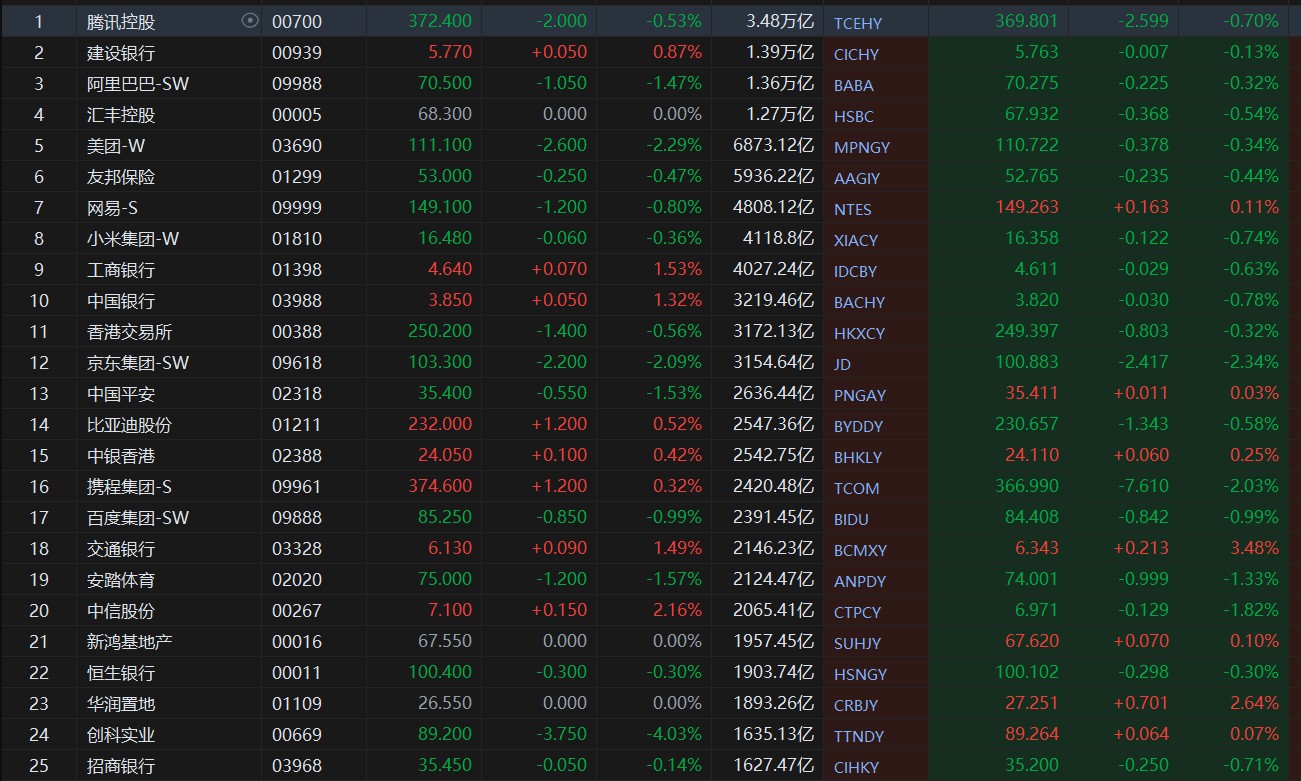Click the ANPDY ticker symbol
The height and width of the screenshot is (781, 1301).
859,581
